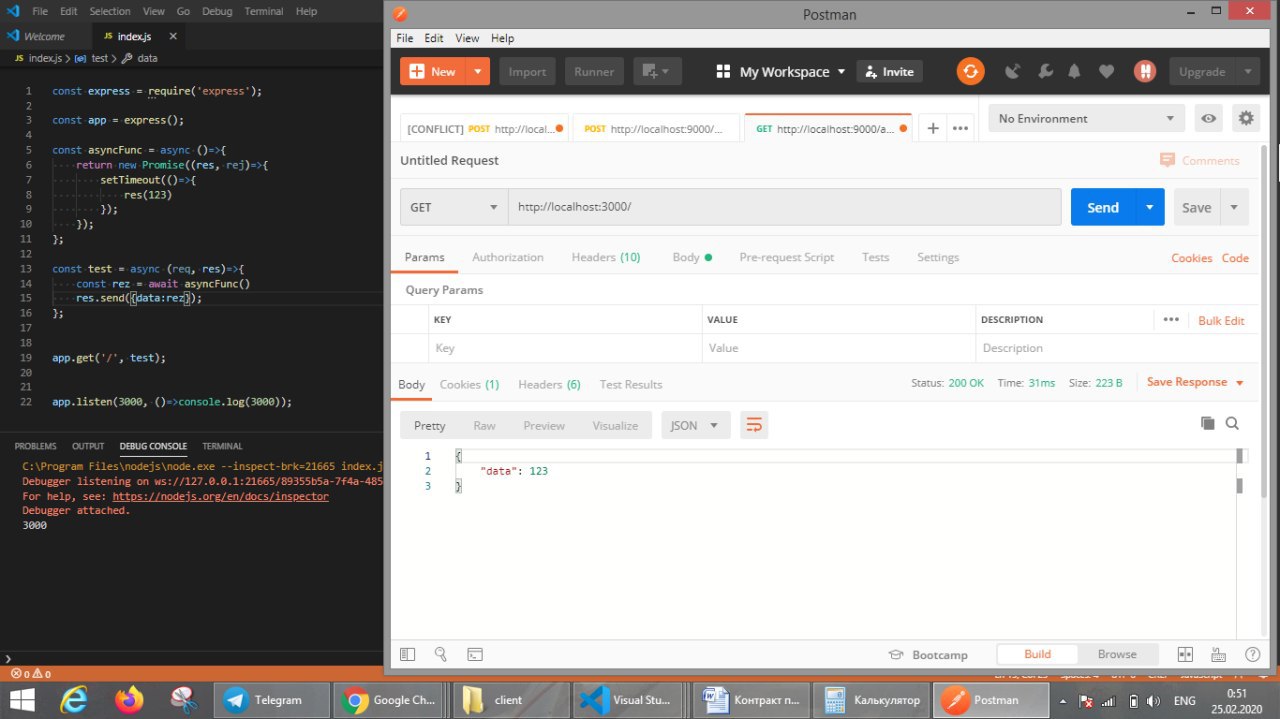Click the Comments speech bubble icon
The width and height of the screenshot is (1280, 719).
pos(1167,160)
